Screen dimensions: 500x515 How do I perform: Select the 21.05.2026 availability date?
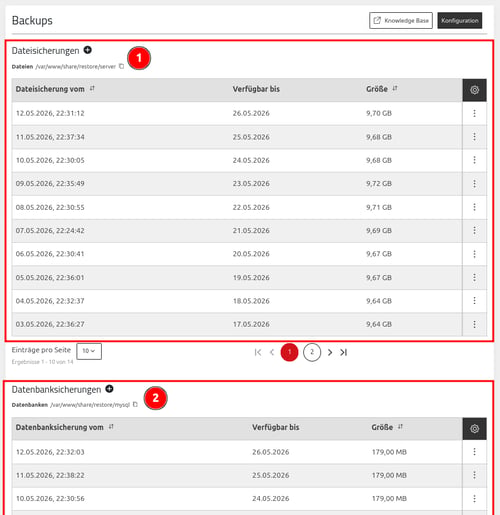[251, 230]
